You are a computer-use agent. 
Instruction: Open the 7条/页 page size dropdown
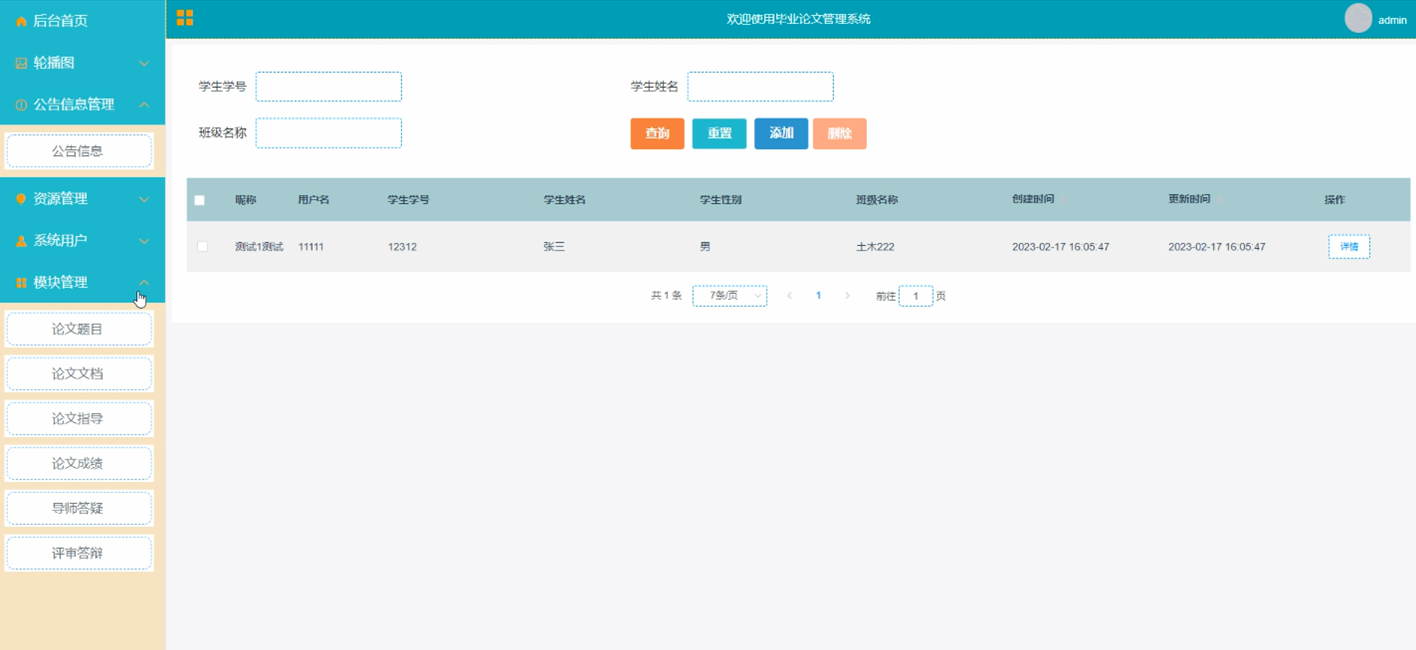pos(730,296)
